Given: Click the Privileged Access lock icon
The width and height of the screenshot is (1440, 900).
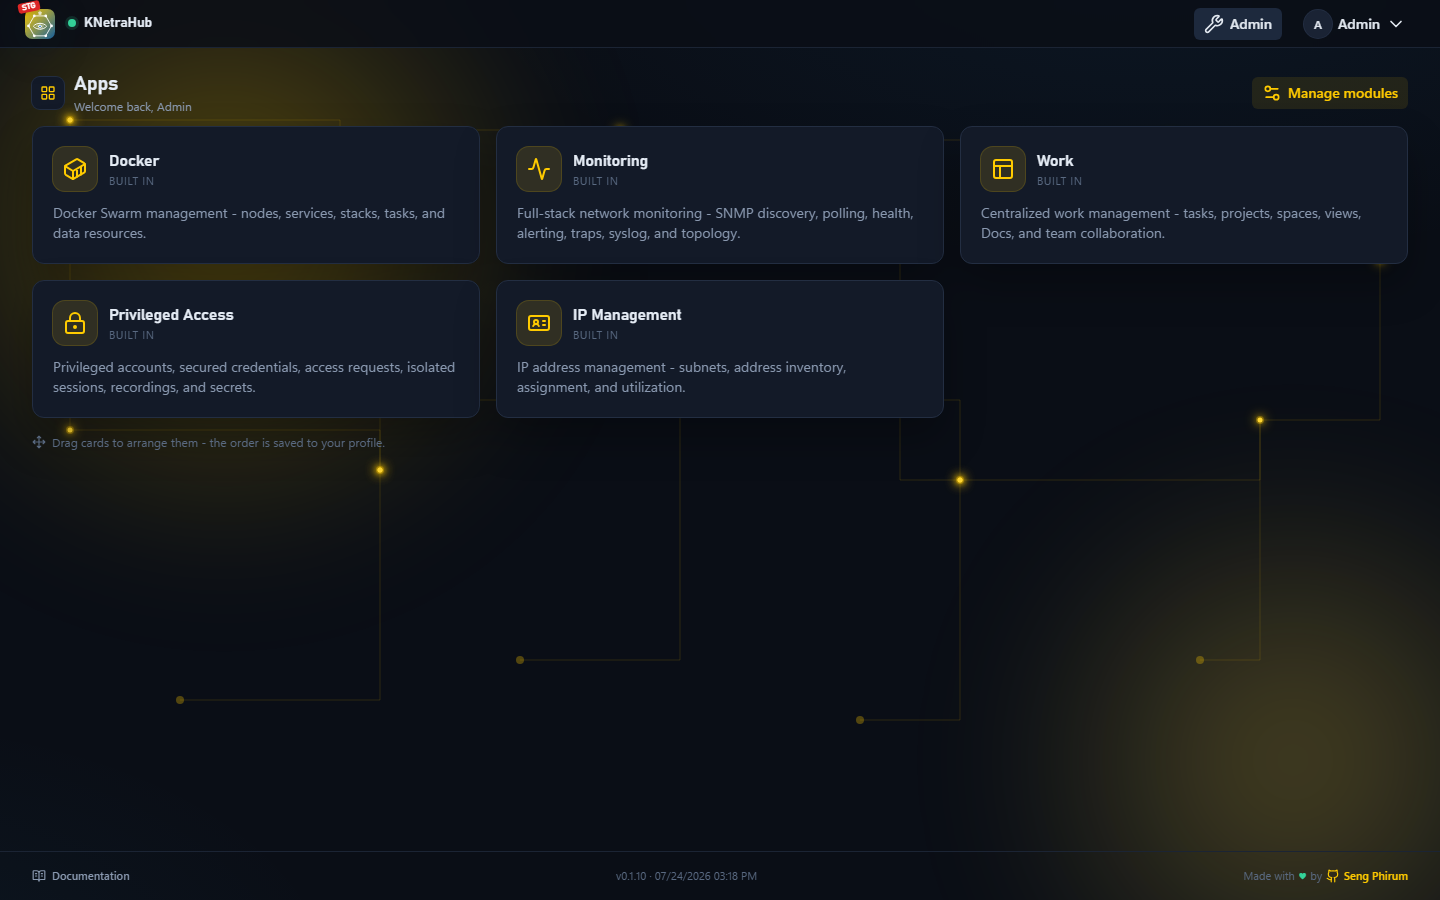Looking at the screenshot, I should click(x=75, y=323).
